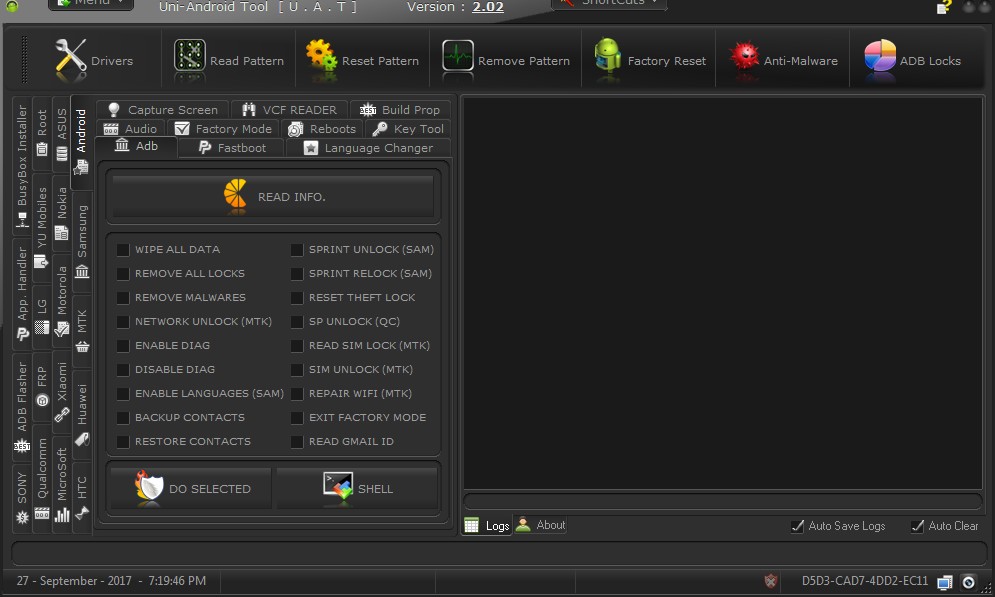Image resolution: width=995 pixels, height=597 pixels.
Task: Tick SP UNLOCK (QC) checkbox
Action: [x=297, y=322]
